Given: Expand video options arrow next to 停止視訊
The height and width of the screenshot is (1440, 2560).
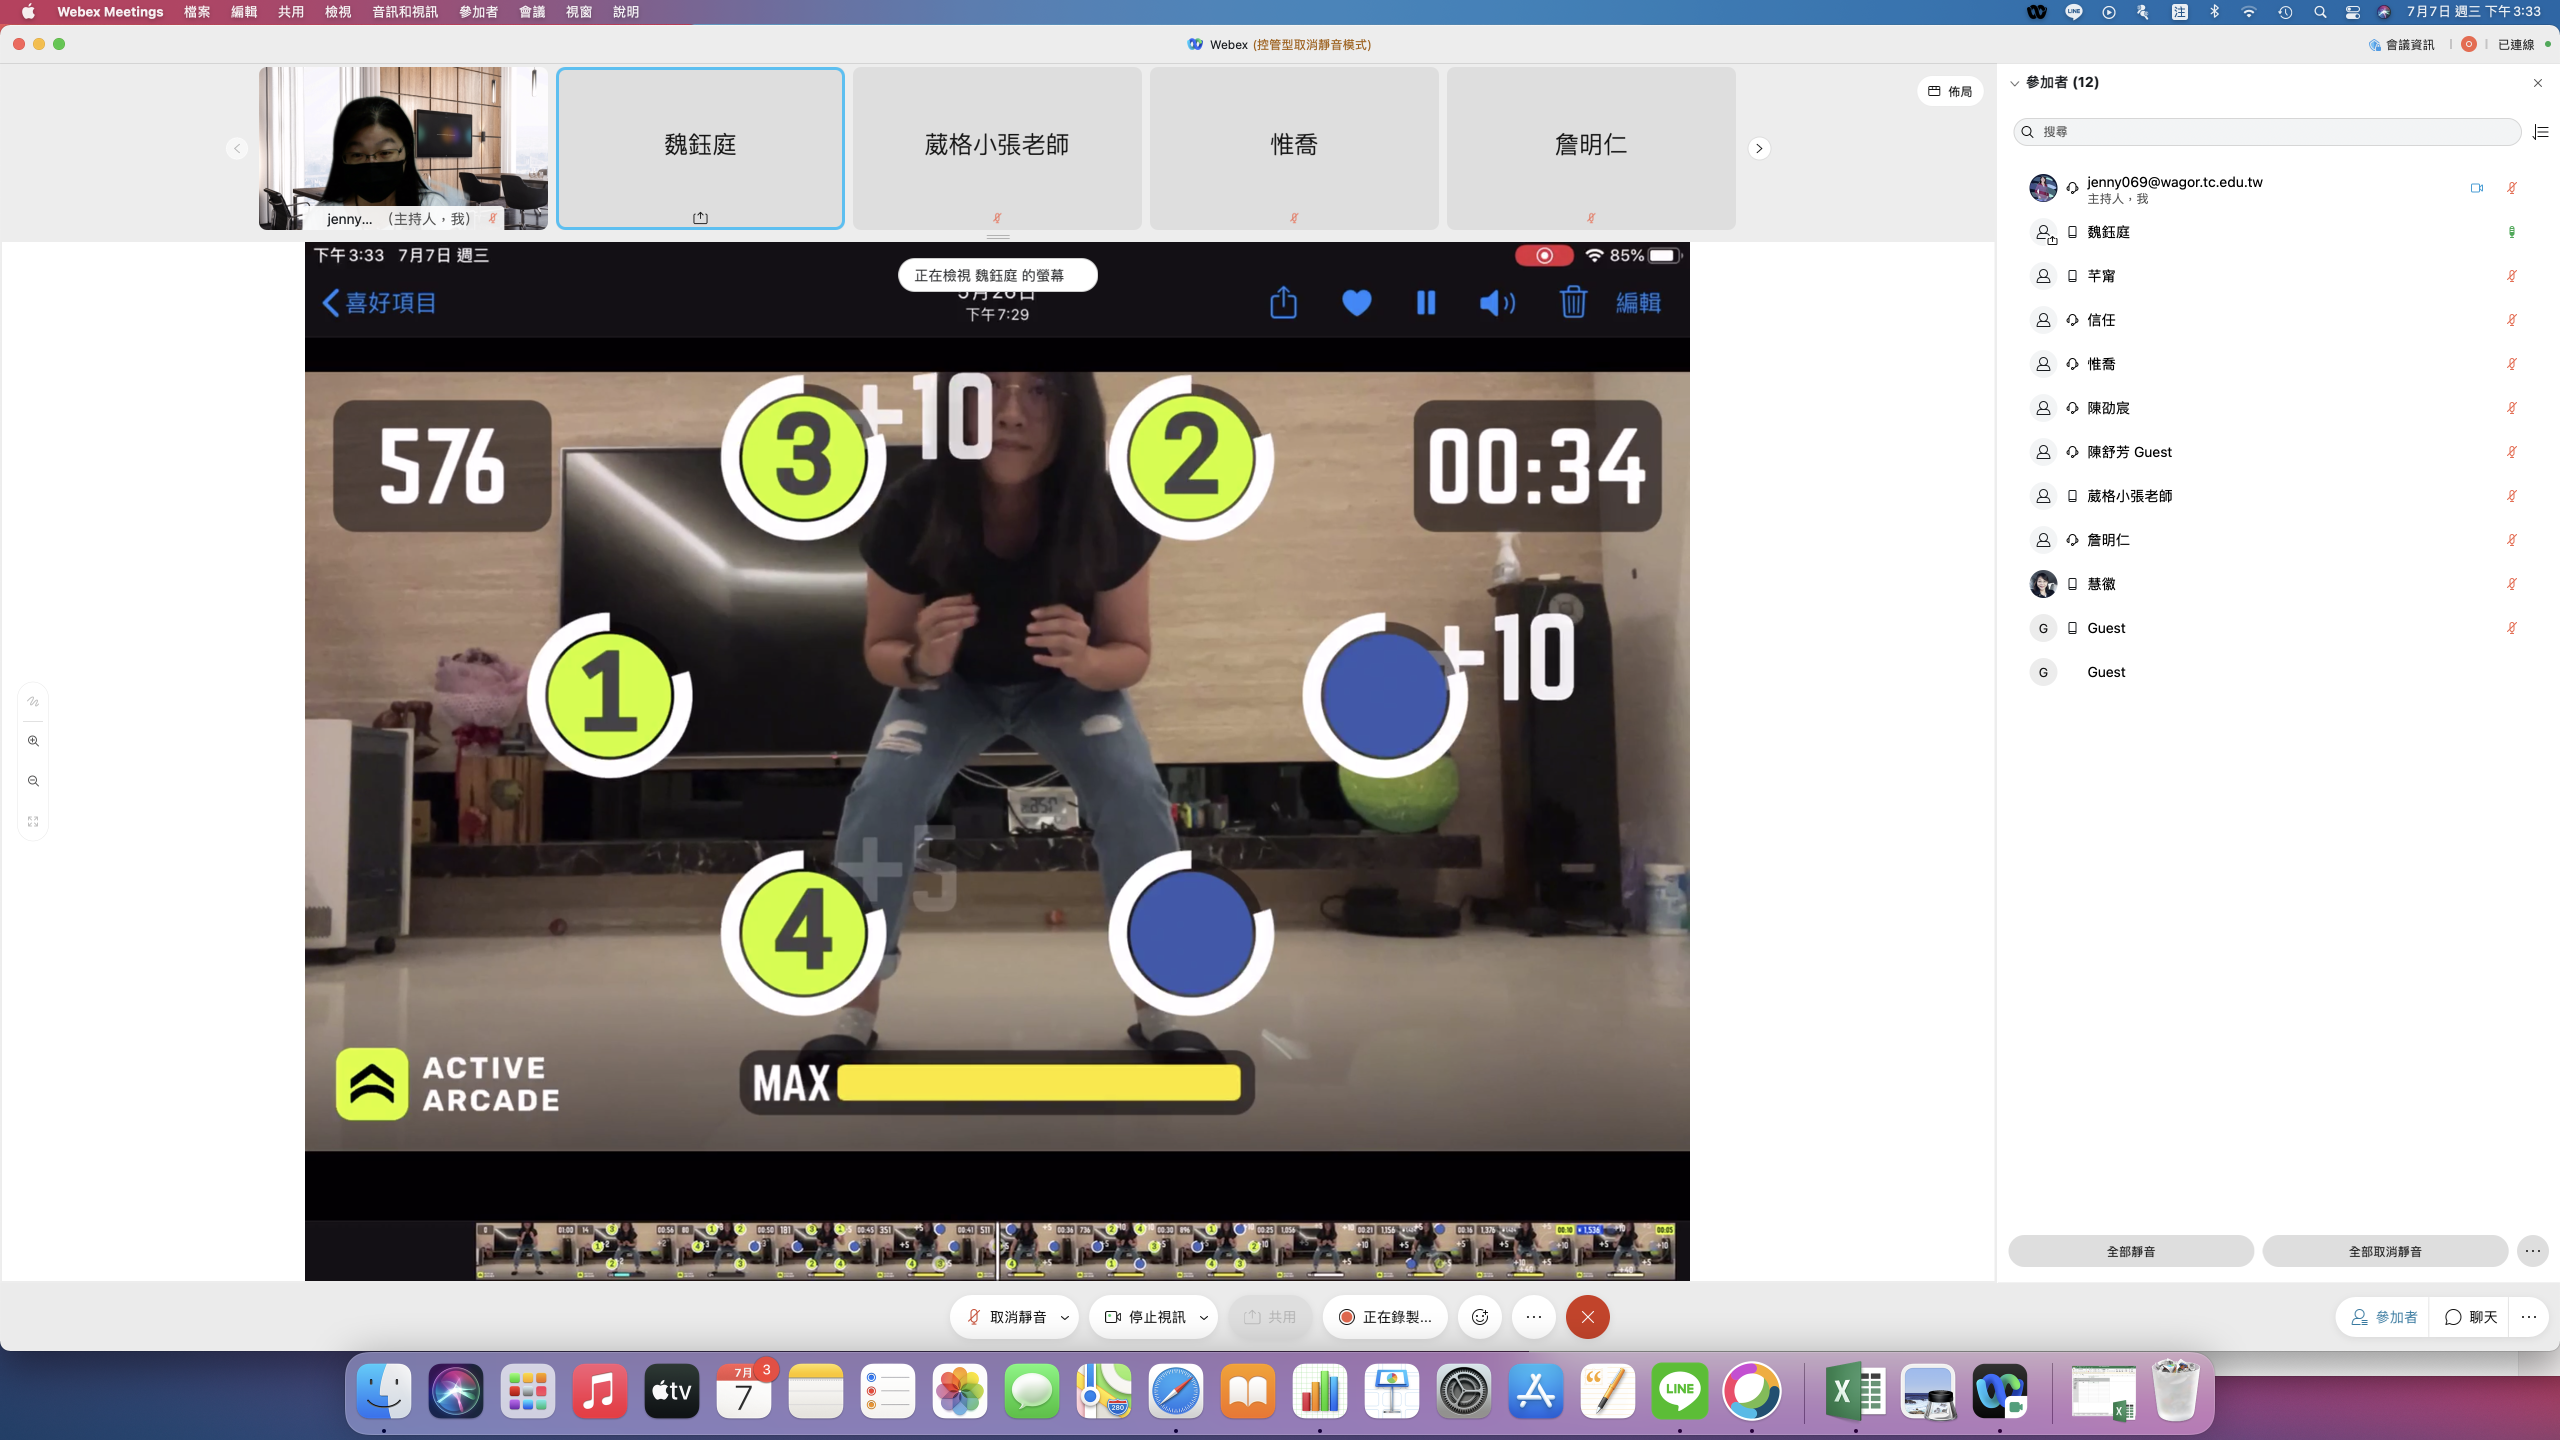Looking at the screenshot, I should click(x=1204, y=1317).
